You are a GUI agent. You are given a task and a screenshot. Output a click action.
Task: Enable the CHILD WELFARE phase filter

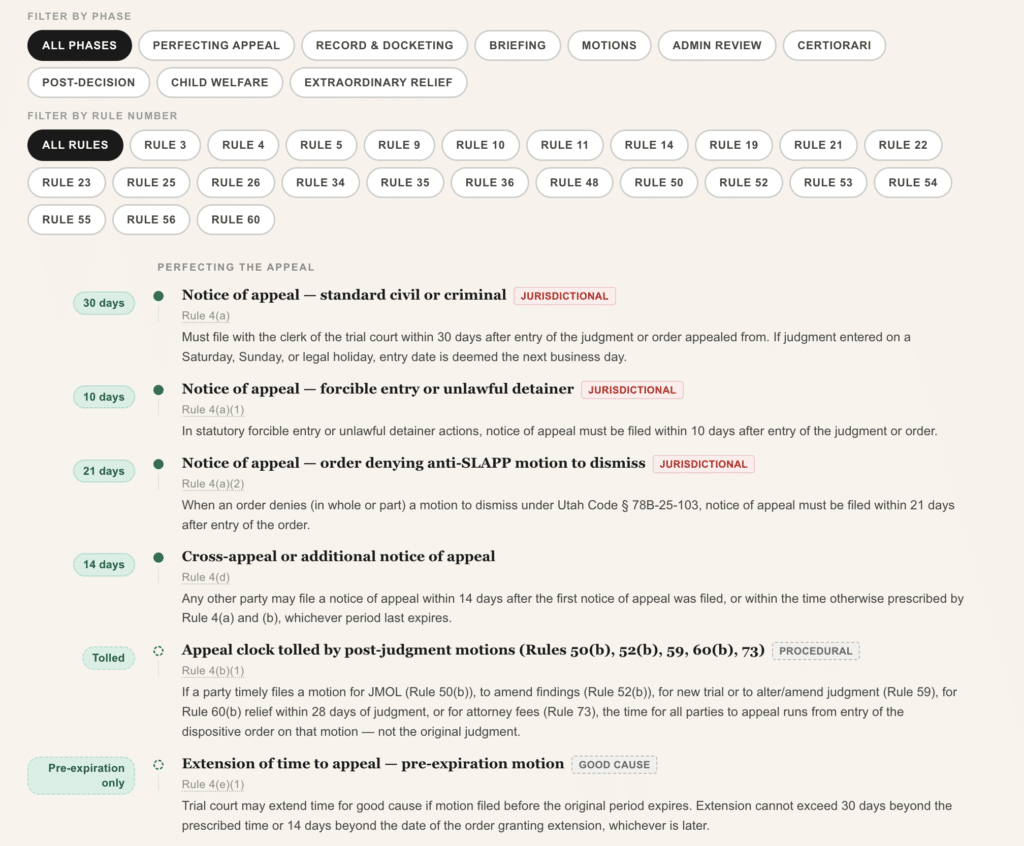[x=219, y=82]
